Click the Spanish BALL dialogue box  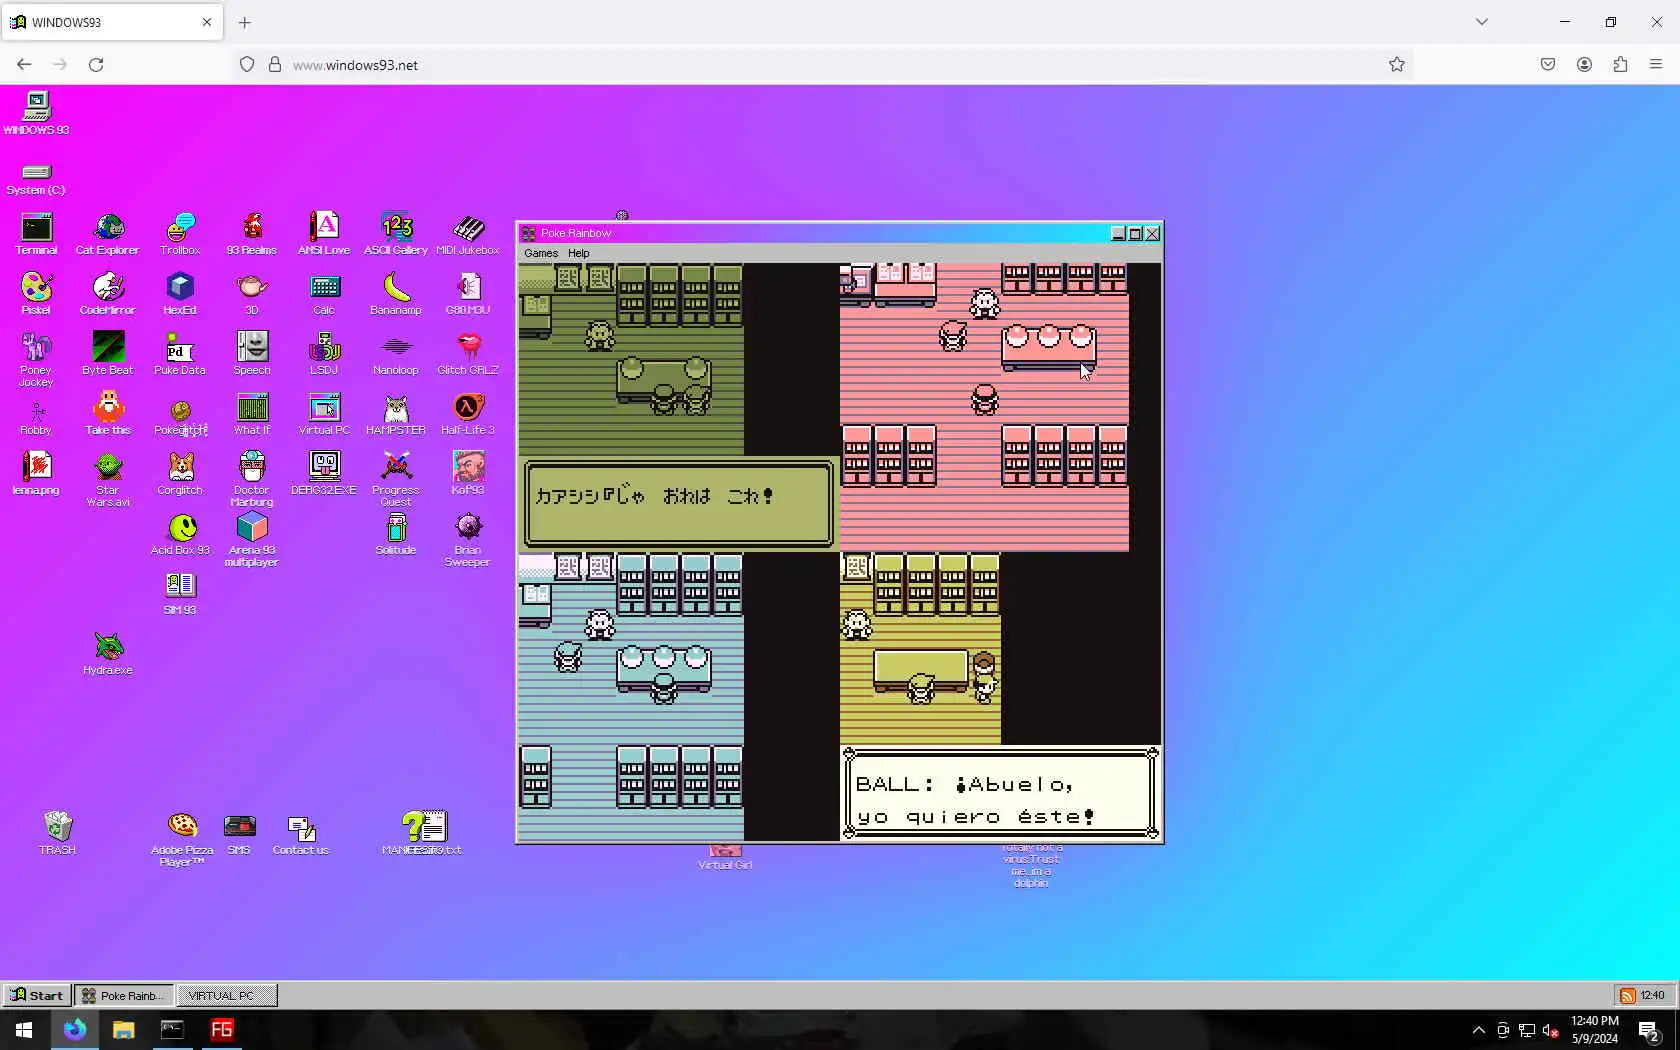pyautogui.click(x=1000, y=793)
